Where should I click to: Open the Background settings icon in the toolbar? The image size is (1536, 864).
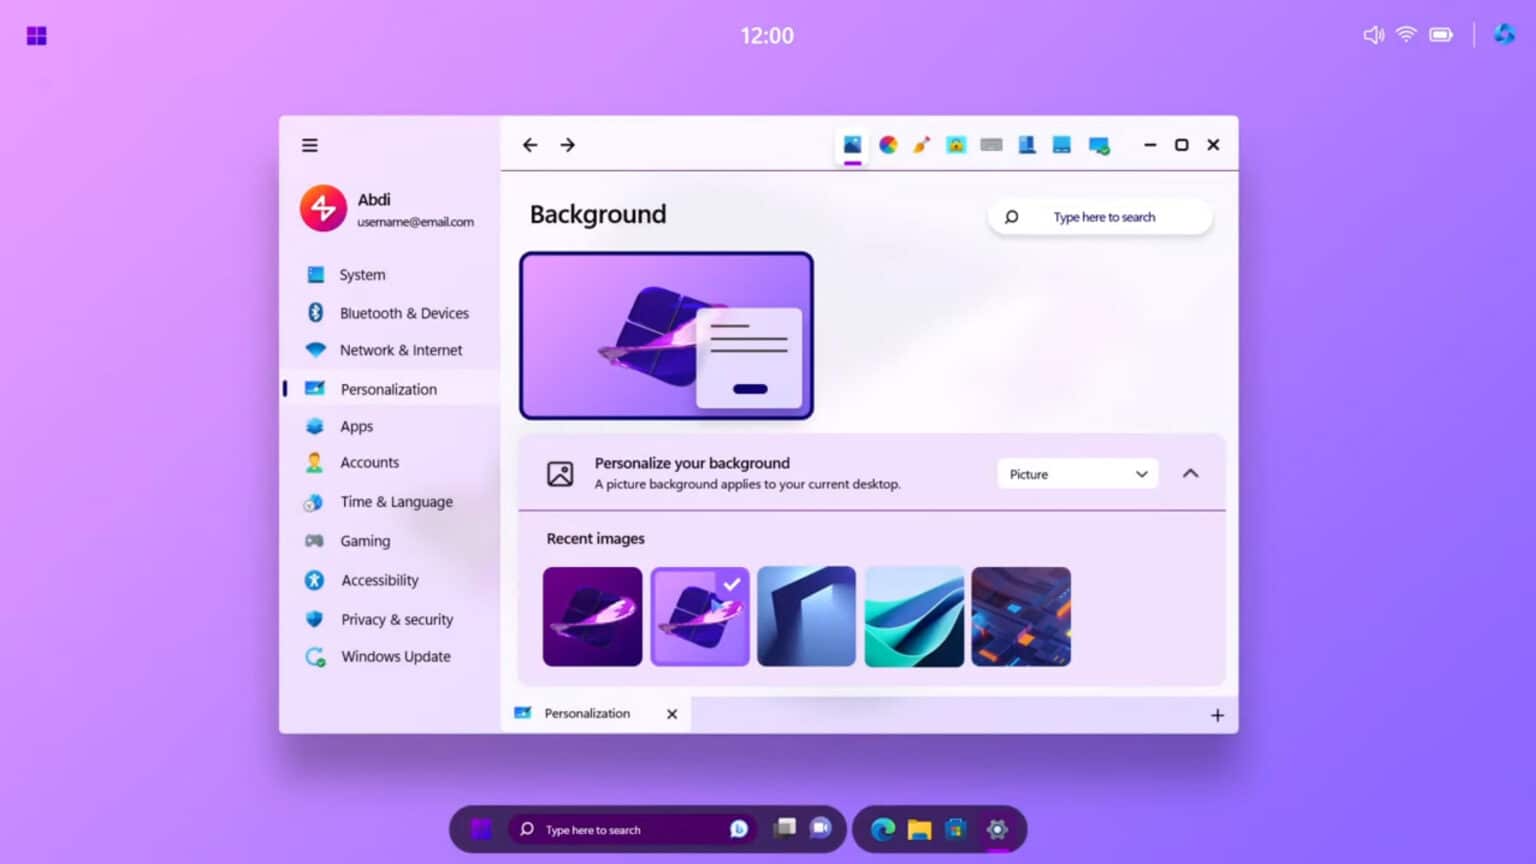pos(852,144)
